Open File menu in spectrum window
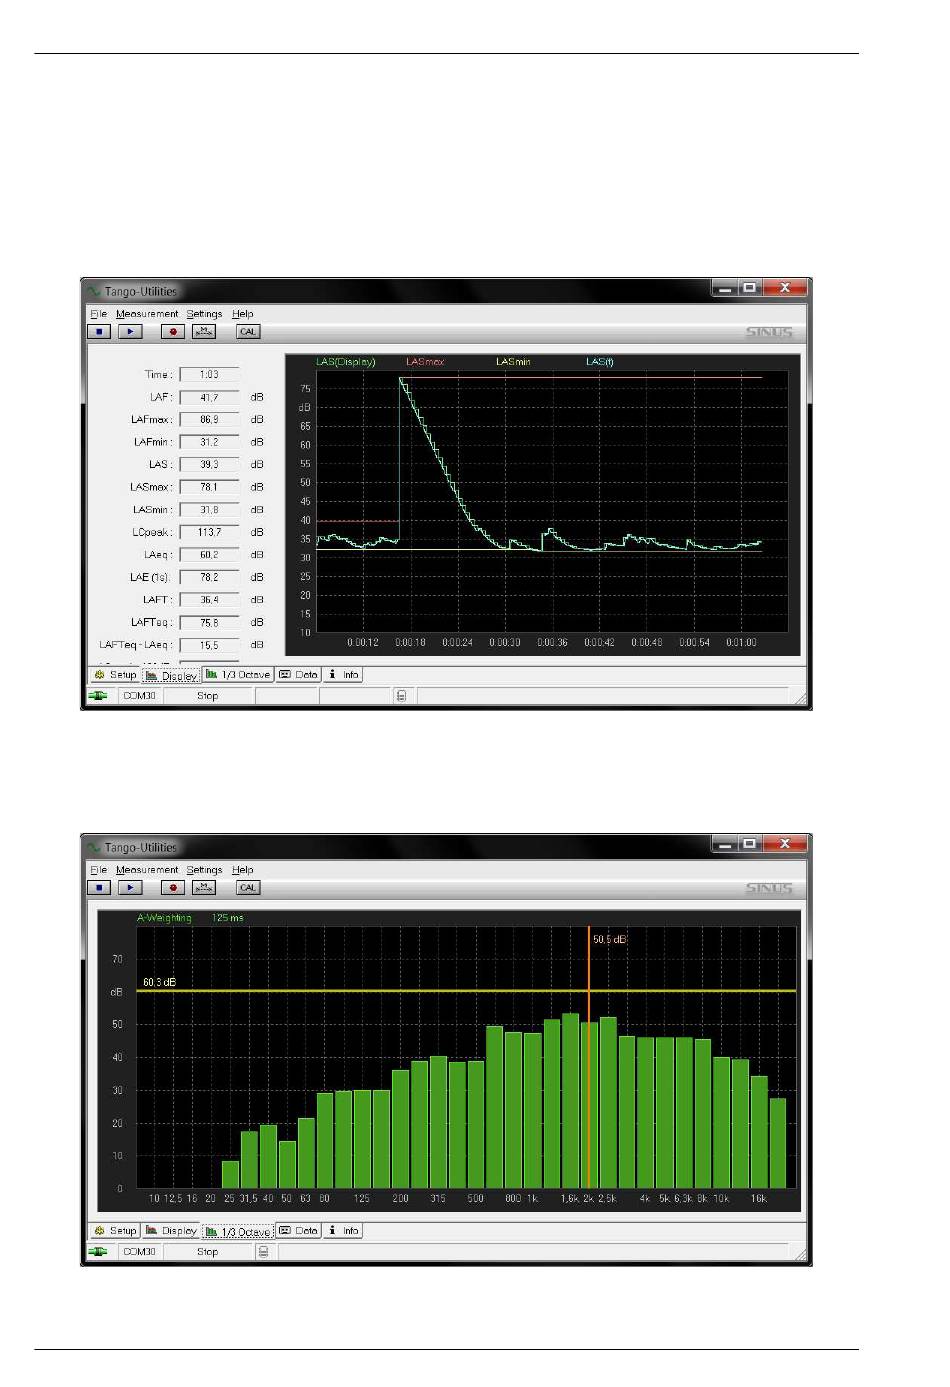Image resolution: width=950 pixels, height=1387 pixels. 99,870
